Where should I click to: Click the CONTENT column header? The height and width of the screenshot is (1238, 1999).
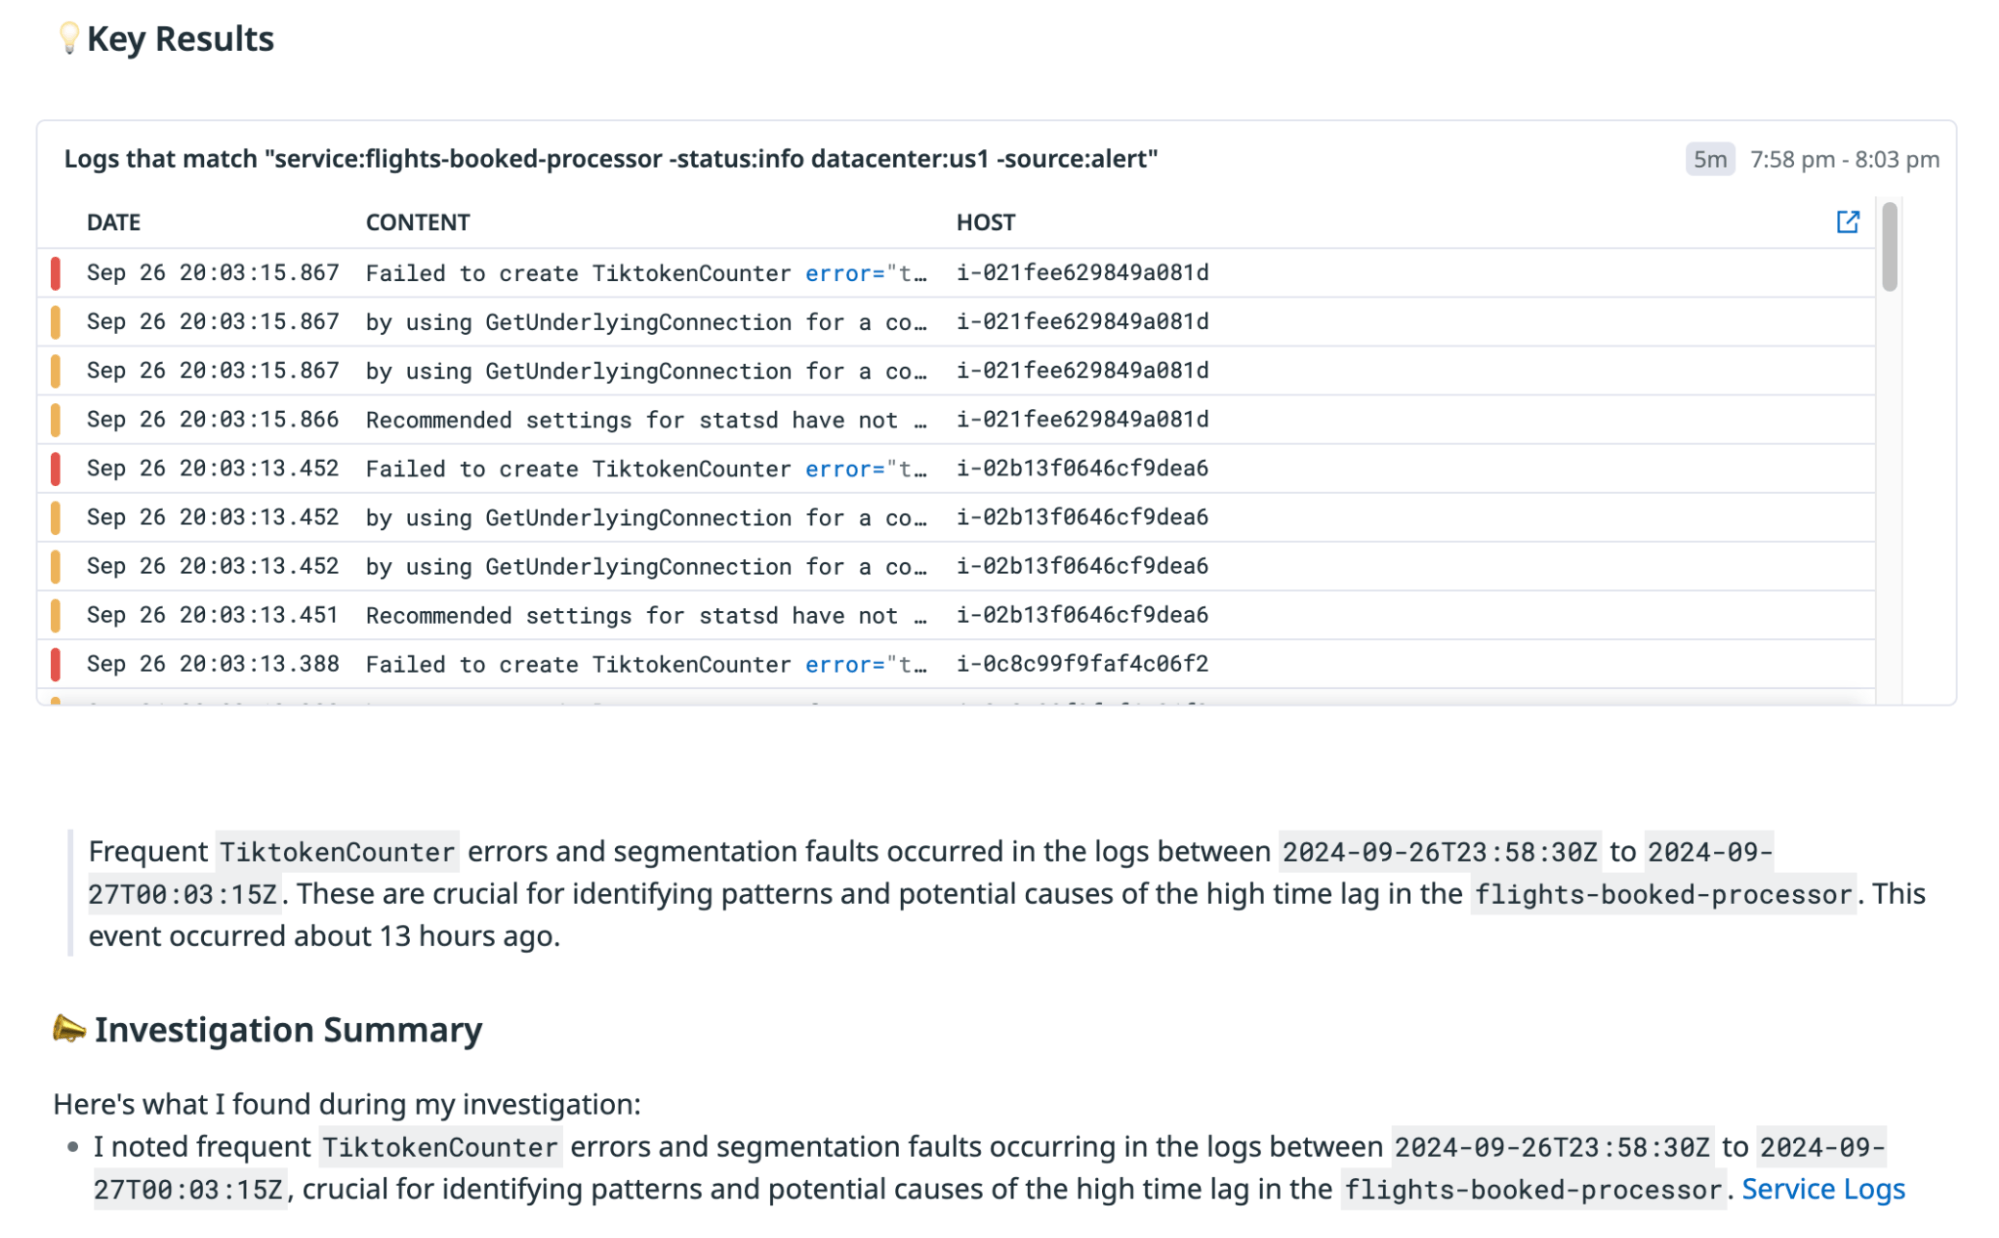[x=418, y=222]
